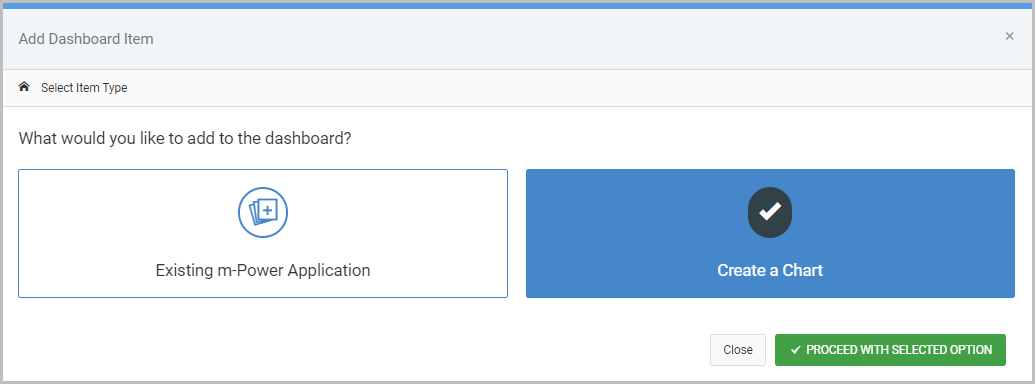The image size is (1035, 384).
Task: Click the dashboard question heading text
Action: coord(185,139)
